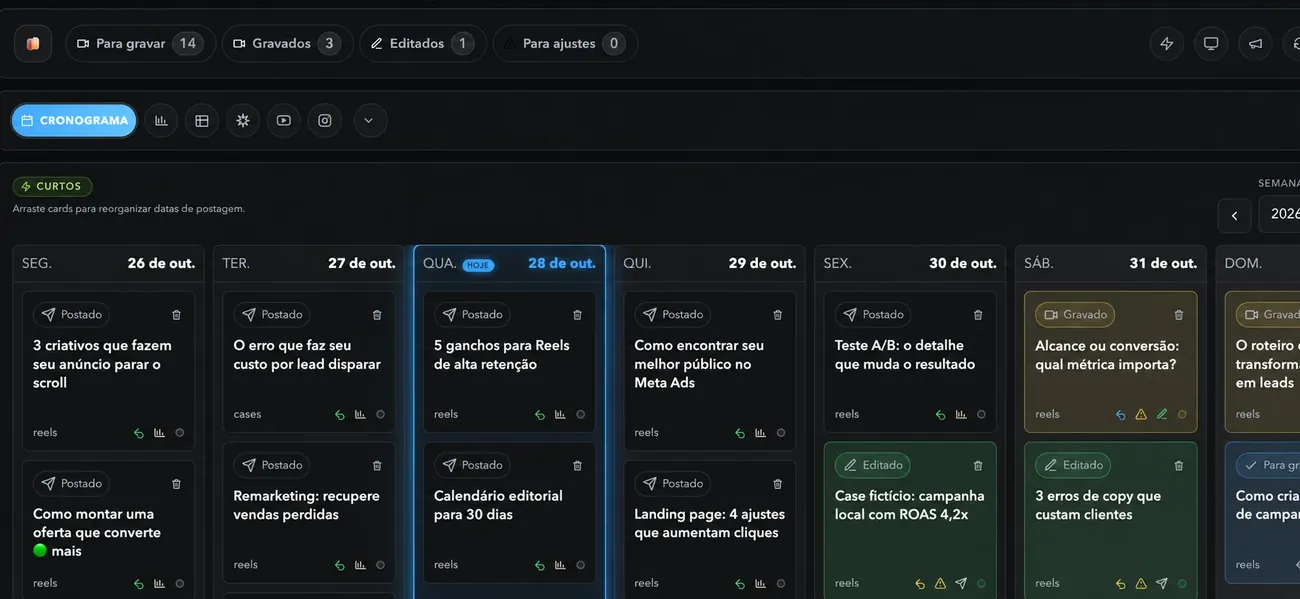Delete card '3 criativos que fazem'
The height and width of the screenshot is (599, 1300).
(x=177, y=315)
